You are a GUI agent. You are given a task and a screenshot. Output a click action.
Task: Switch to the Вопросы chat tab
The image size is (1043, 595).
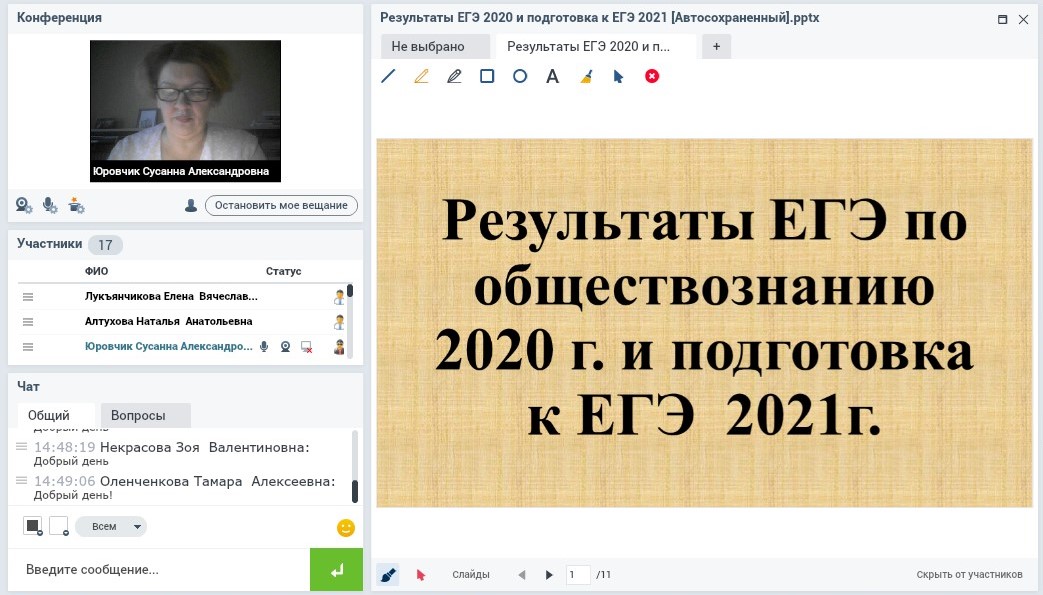pyautogui.click(x=144, y=415)
